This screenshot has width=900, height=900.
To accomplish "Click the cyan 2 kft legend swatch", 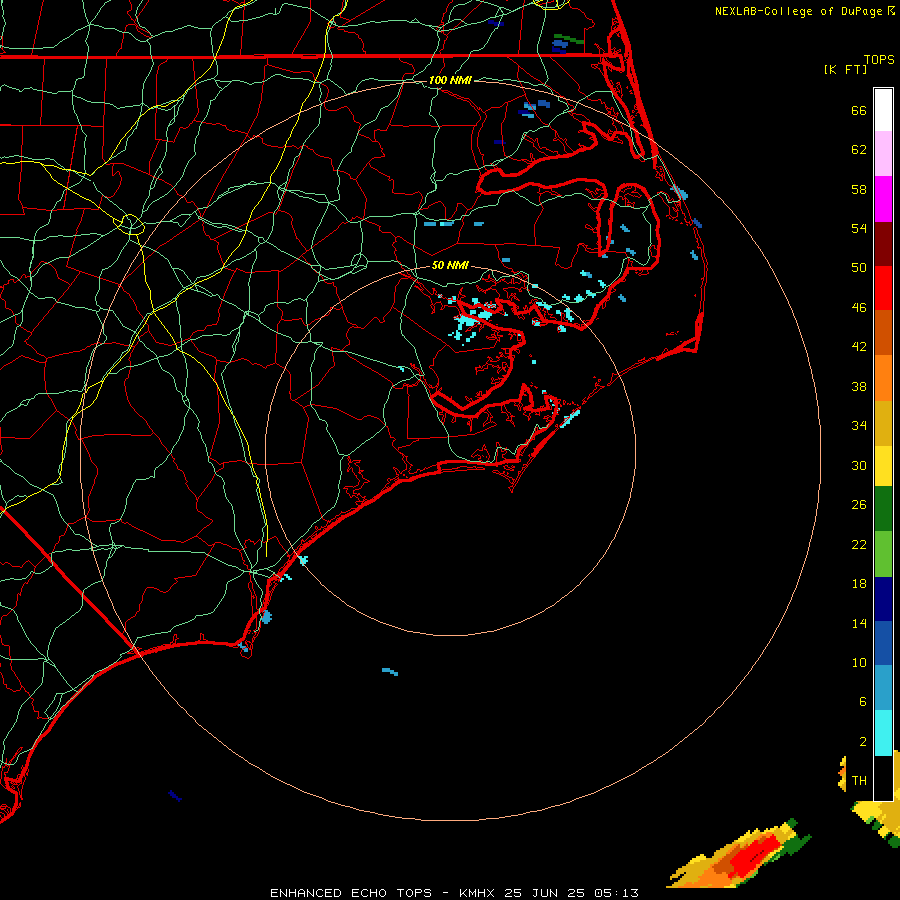I will click(x=883, y=732).
